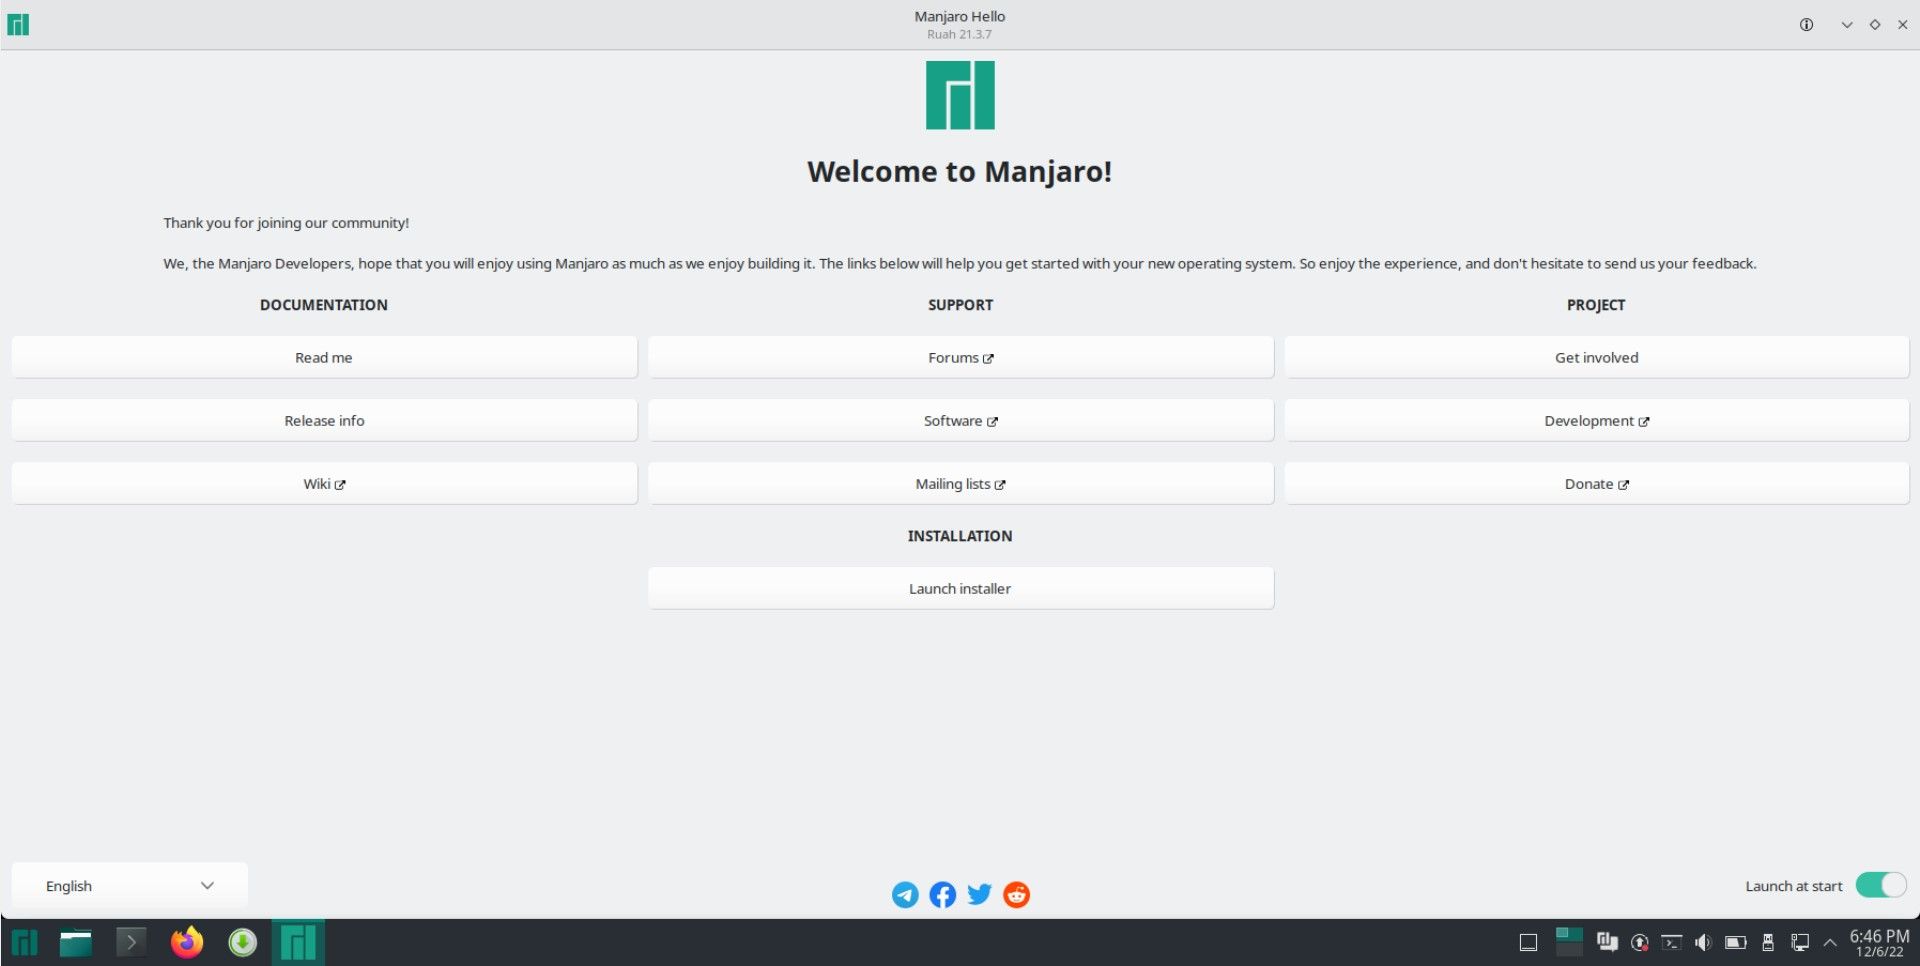Click the About info icon in title bar
Image resolution: width=1920 pixels, height=966 pixels.
(x=1806, y=25)
